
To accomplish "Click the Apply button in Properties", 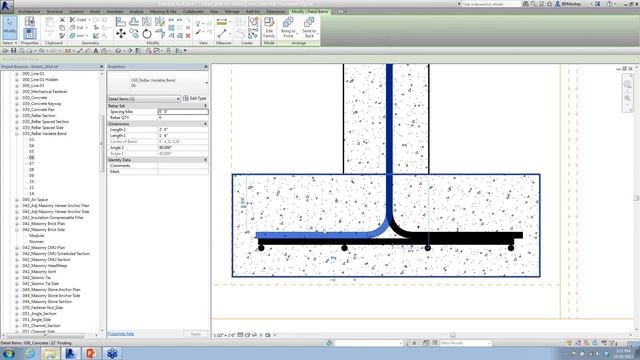I will click(196, 334).
